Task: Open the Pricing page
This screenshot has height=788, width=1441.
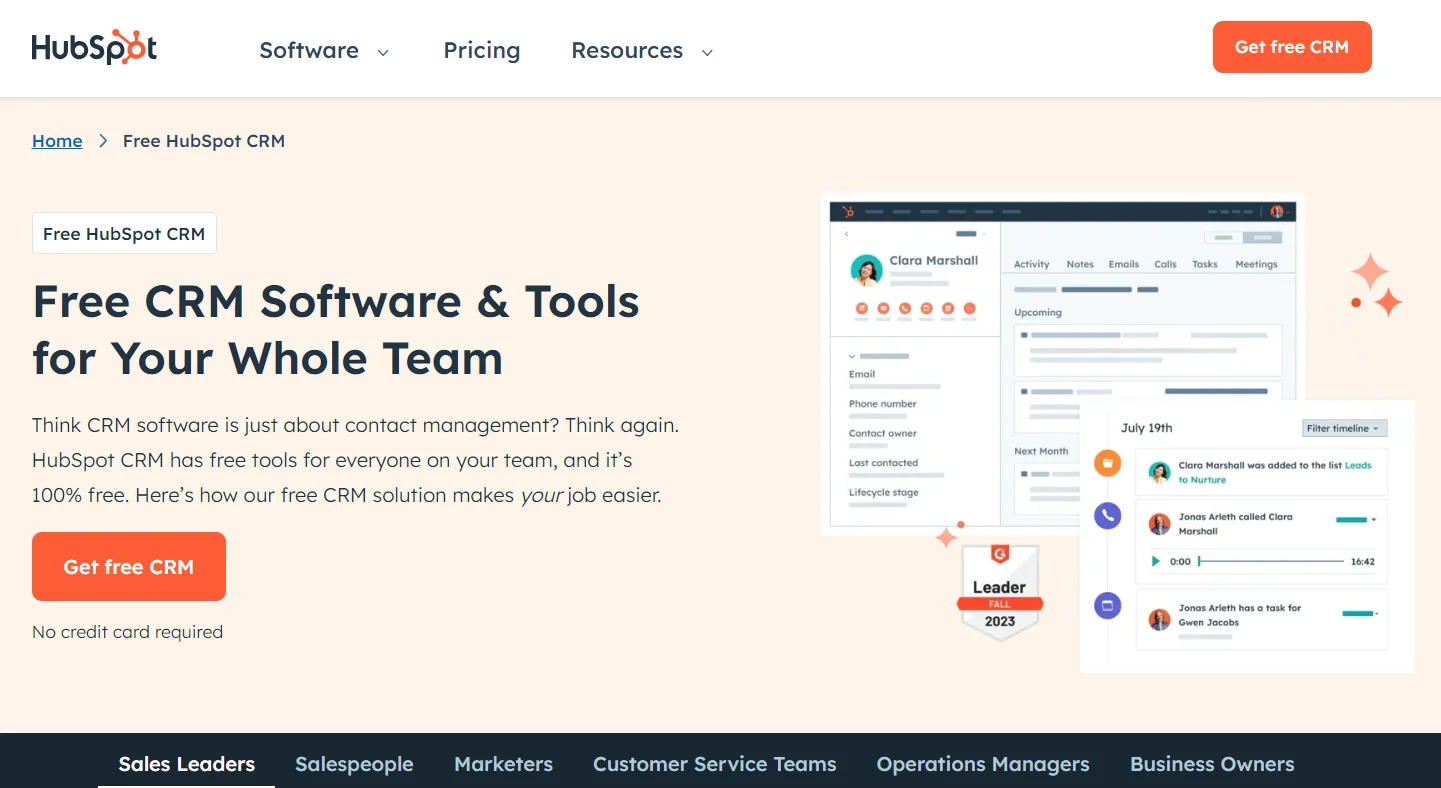Action: (482, 50)
